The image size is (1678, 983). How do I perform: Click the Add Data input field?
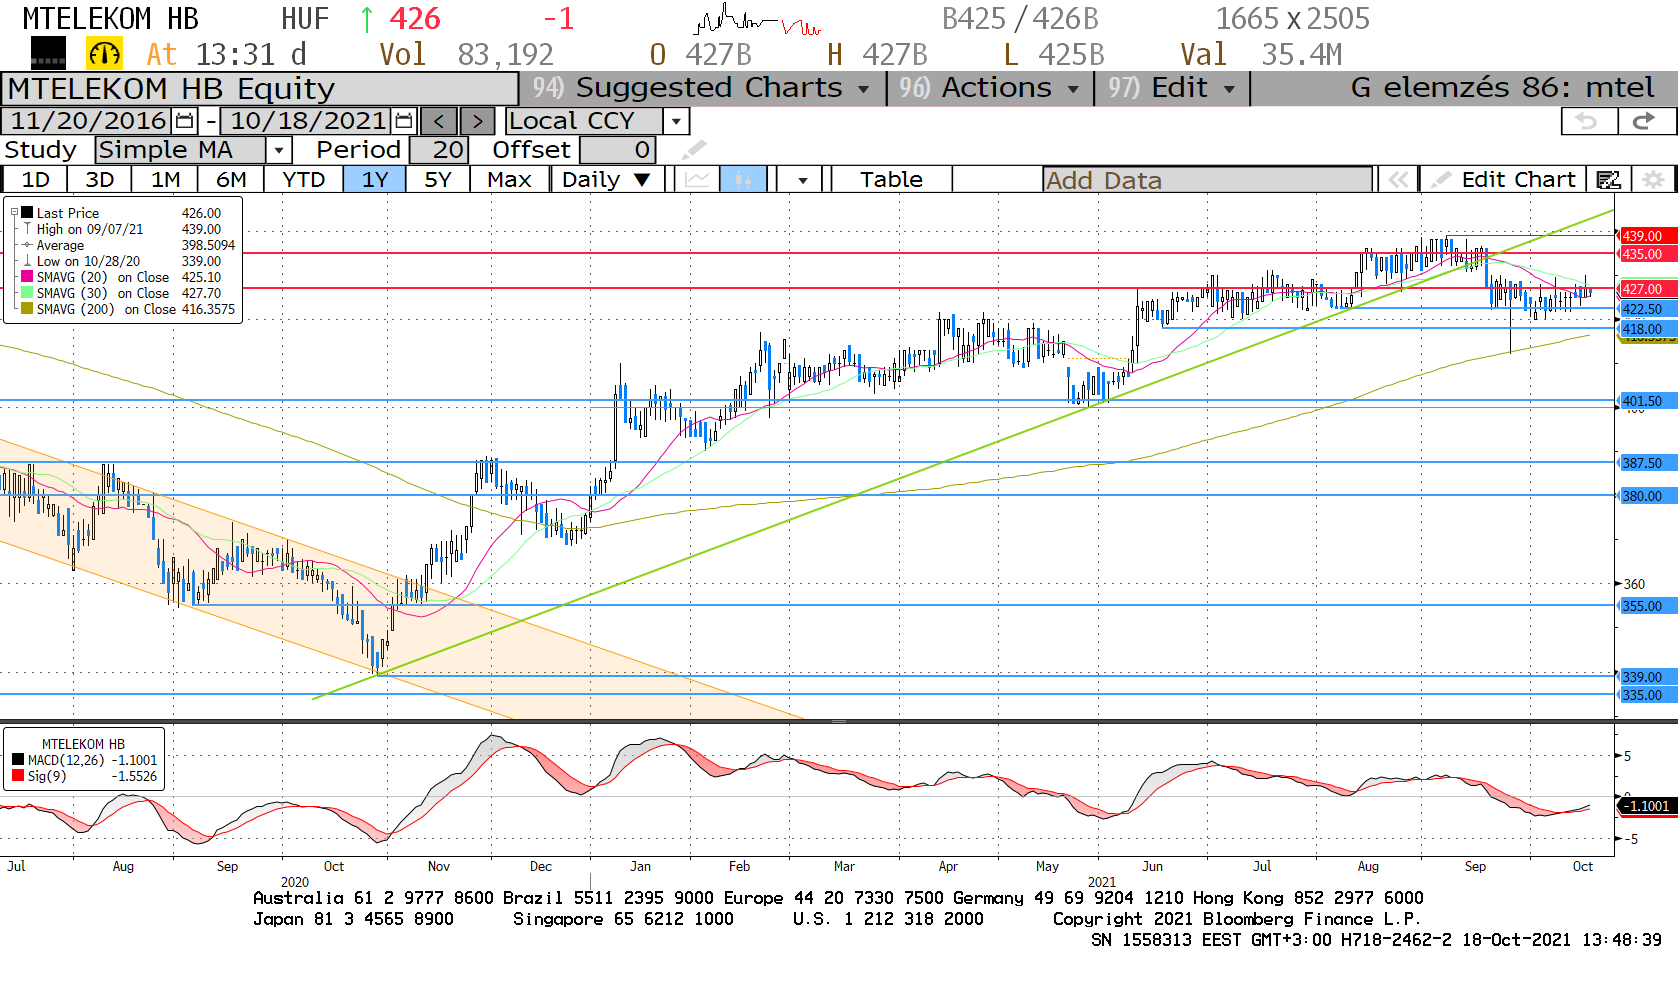click(1207, 180)
